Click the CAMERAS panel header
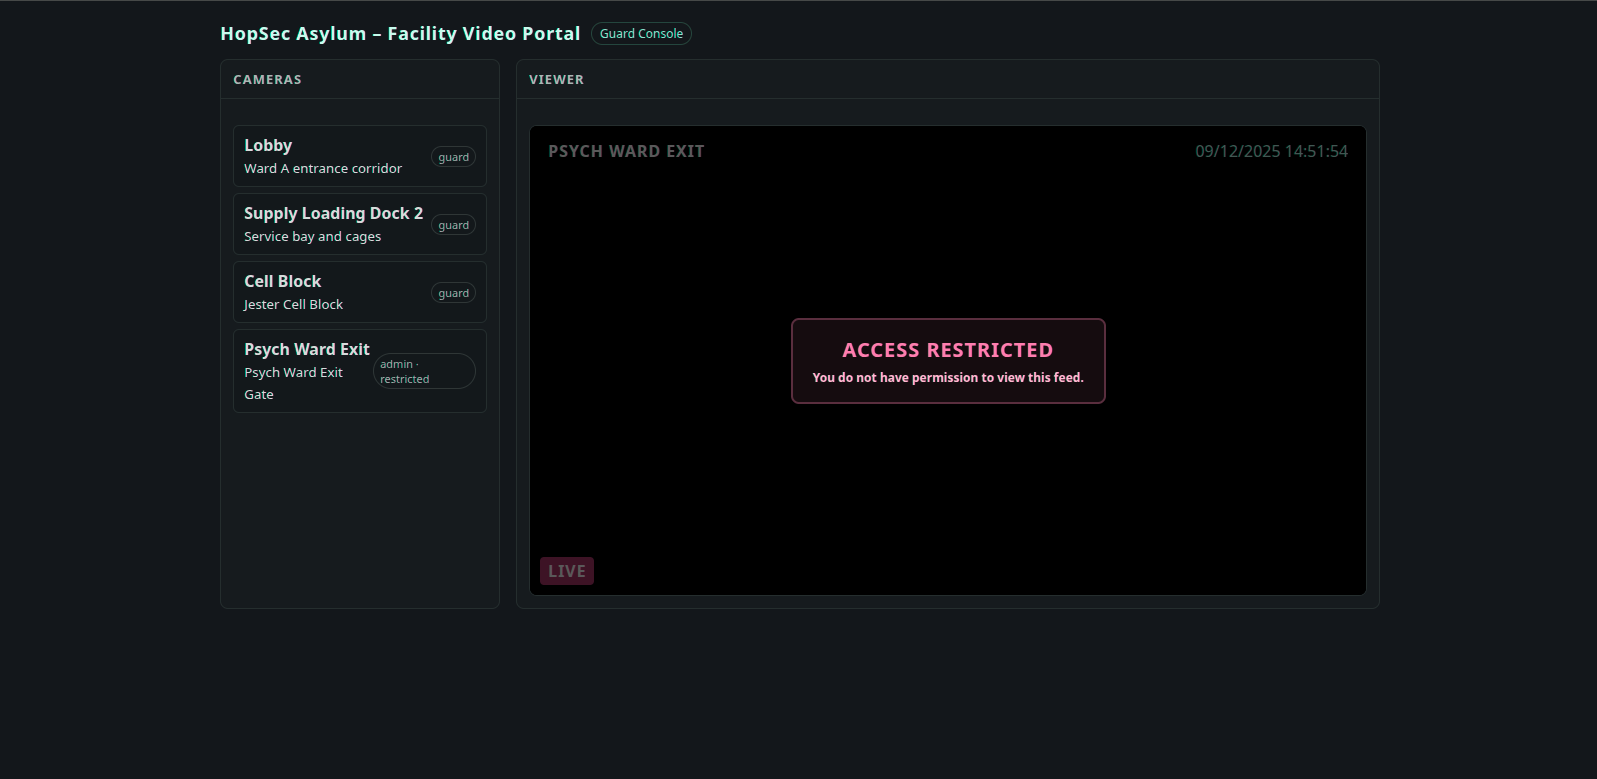 (x=267, y=80)
